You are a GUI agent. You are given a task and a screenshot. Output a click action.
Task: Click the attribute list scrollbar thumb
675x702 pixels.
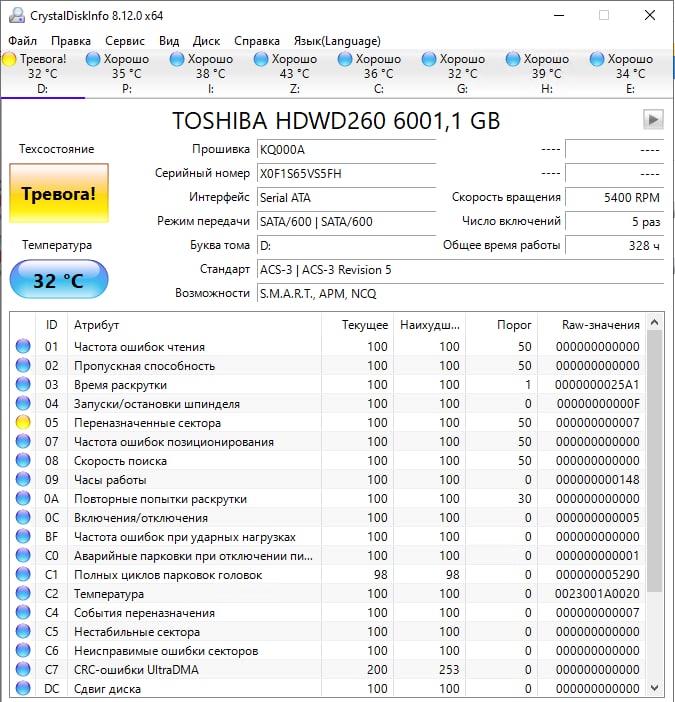click(654, 461)
